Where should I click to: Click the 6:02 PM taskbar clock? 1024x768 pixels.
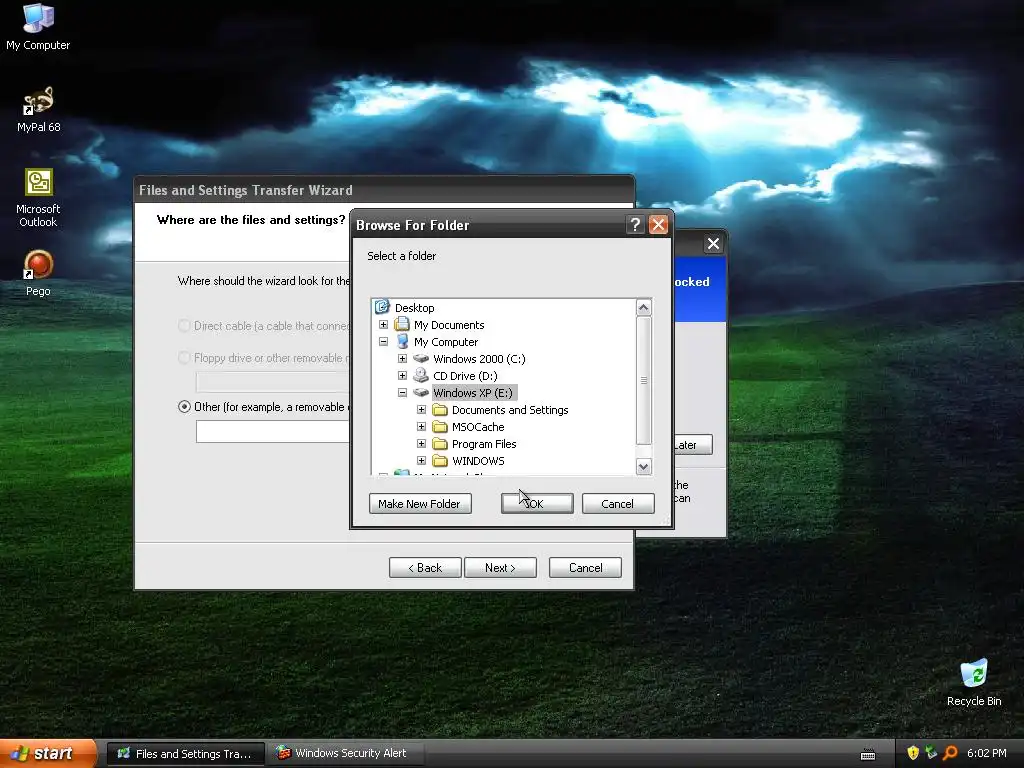coord(986,753)
